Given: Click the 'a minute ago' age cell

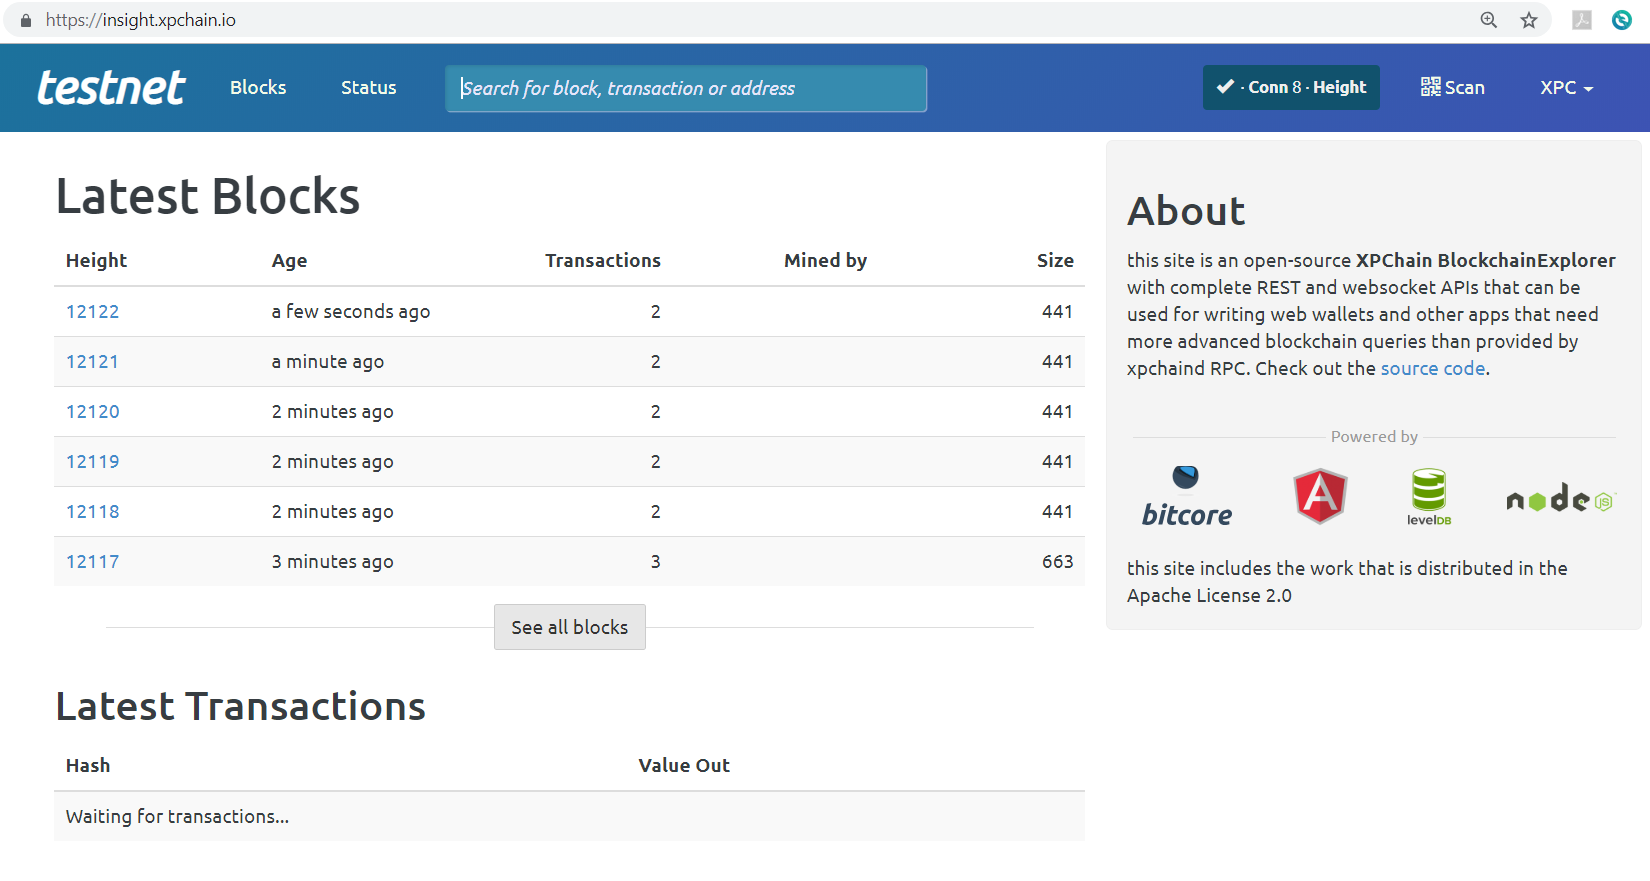Looking at the screenshot, I should point(328,362).
